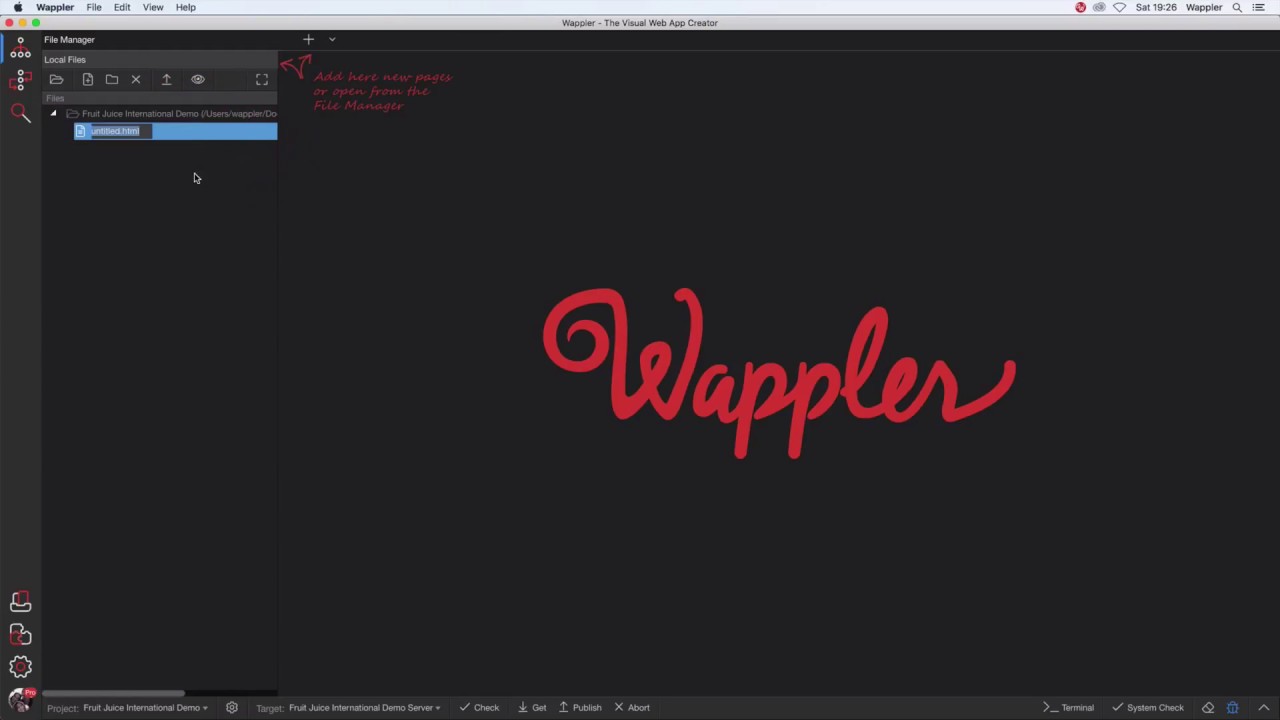Open the Wappler application menu
Viewport: 1280px width, 720px height.
[55, 7]
